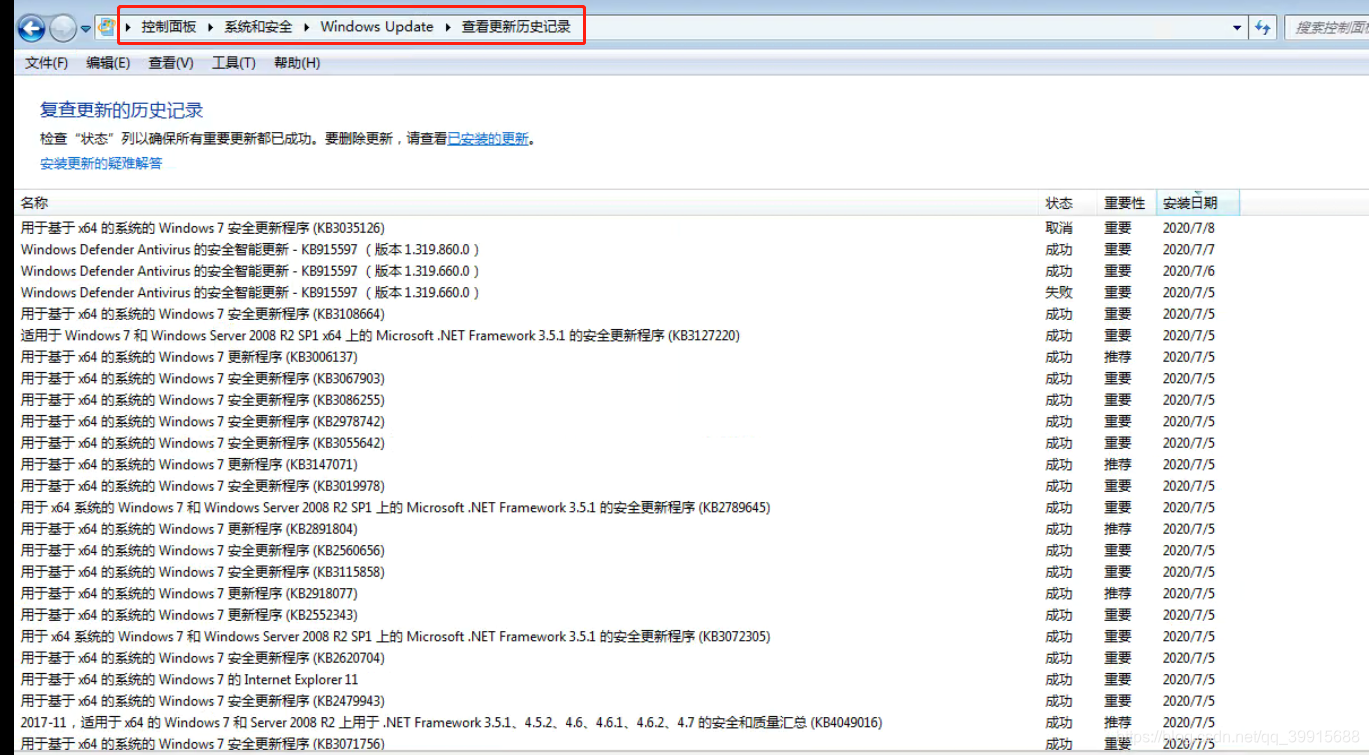Click the 2020/7/8 install date
Viewport: 1369px width, 755px height.
click(x=1189, y=228)
